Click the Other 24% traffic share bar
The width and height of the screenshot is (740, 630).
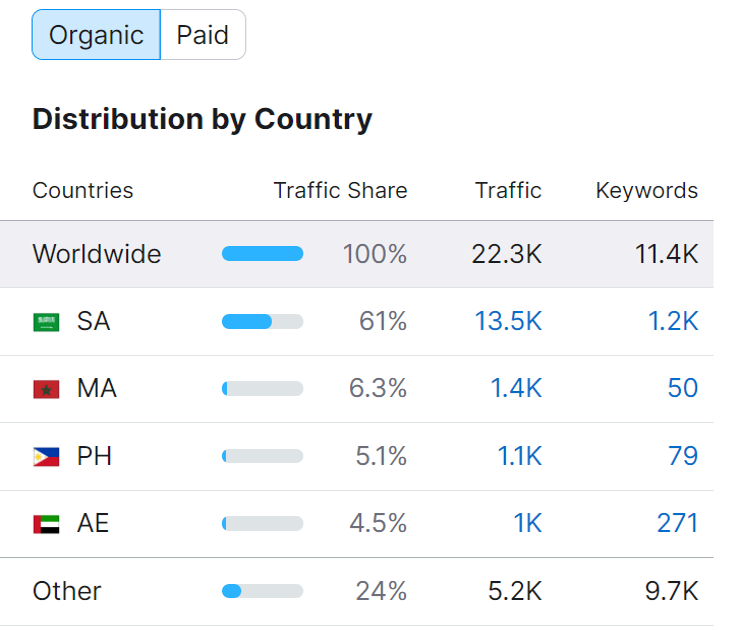[262, 591]
